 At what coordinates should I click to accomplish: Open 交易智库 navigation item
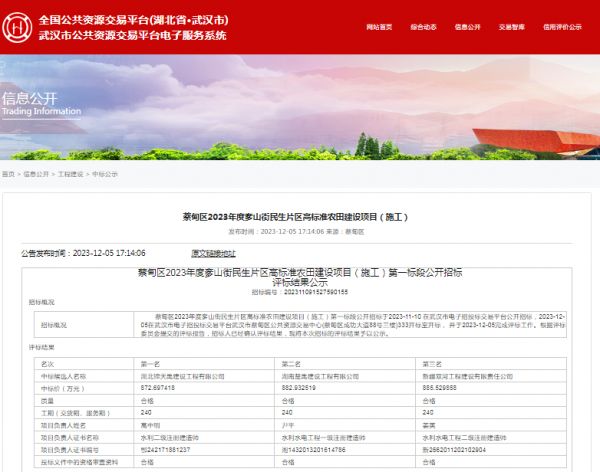click(x=513, y=27)
